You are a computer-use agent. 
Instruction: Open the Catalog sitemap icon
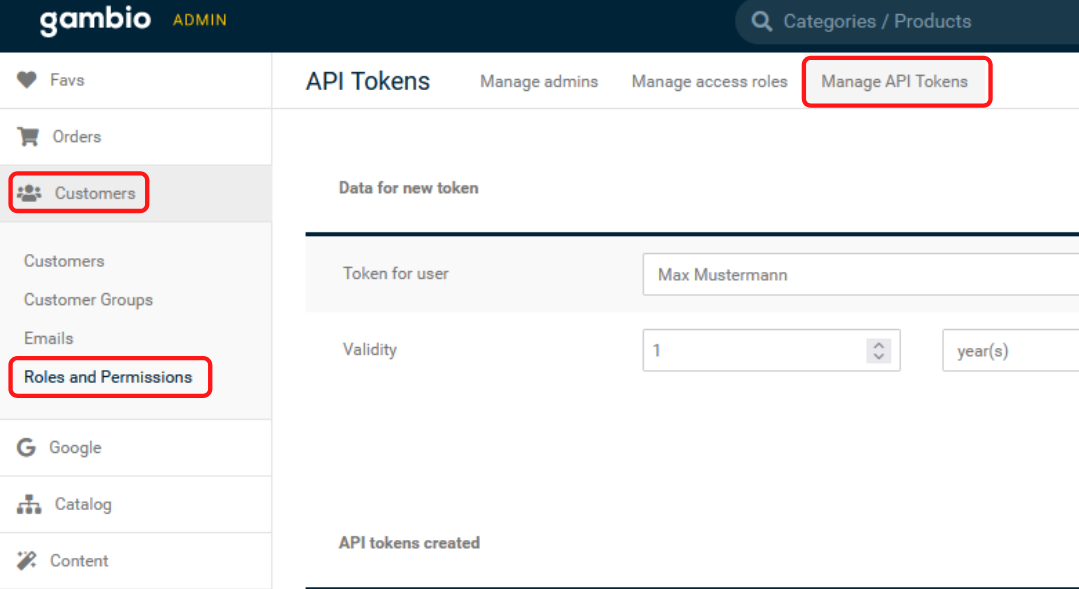[29, 504]
